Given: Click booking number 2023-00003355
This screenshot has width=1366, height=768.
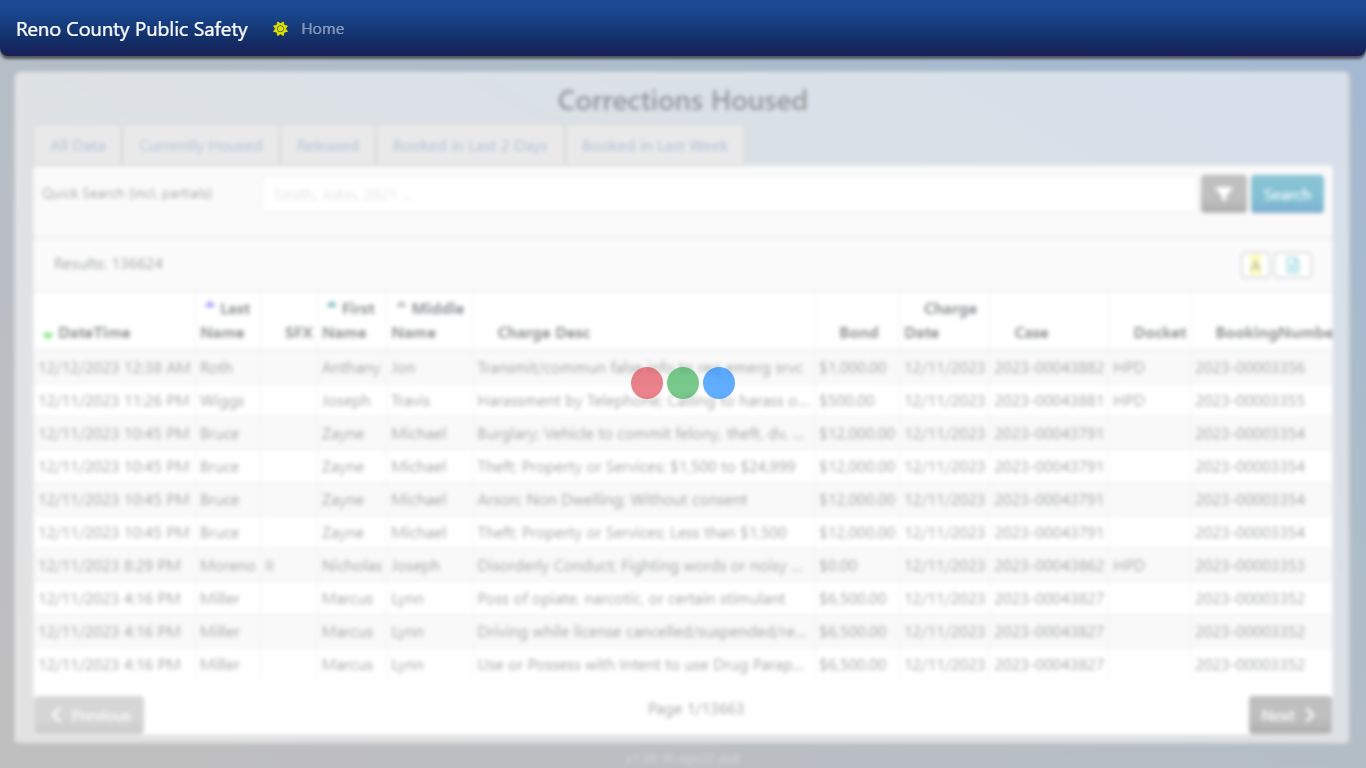Looking at the screenshot, I should click(1250, 401).
